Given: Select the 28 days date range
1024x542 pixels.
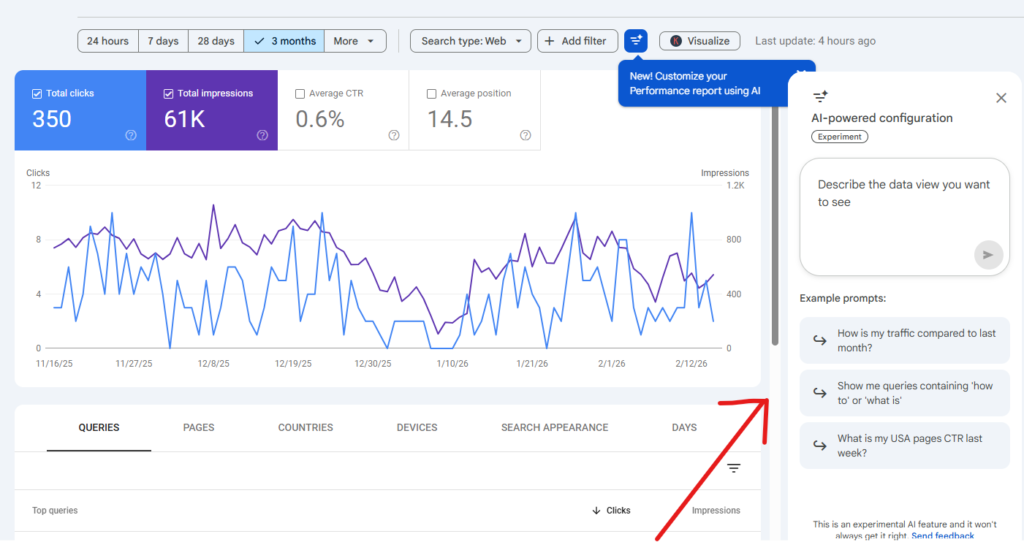Looking at the screenshot, I should (216, 41).
